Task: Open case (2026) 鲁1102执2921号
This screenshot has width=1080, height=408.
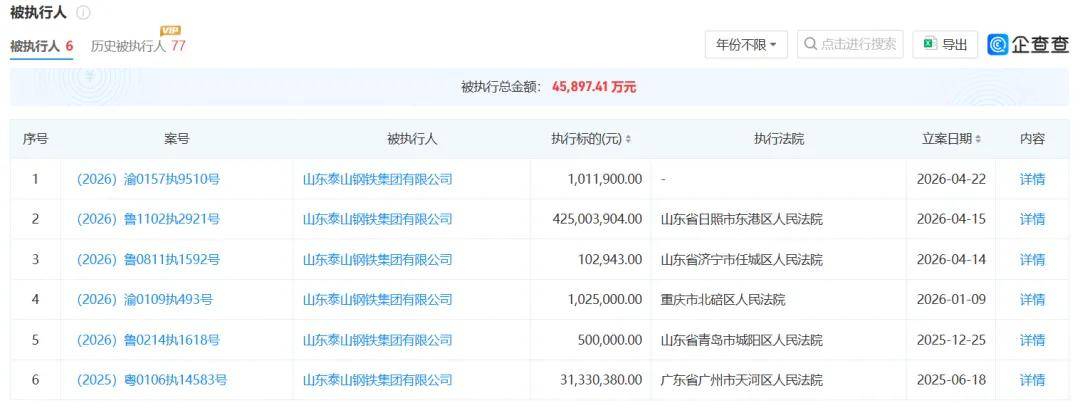Action: (x=148, y=219)
